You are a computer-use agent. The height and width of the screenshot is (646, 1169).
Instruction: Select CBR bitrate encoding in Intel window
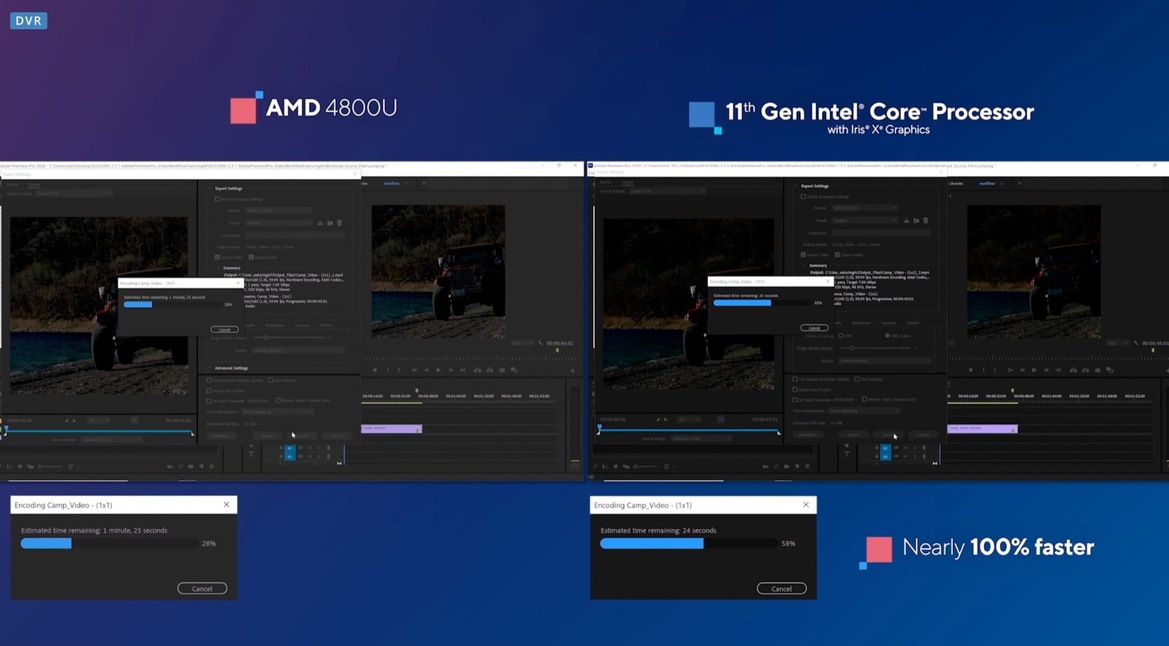click(x=841, y=336)
